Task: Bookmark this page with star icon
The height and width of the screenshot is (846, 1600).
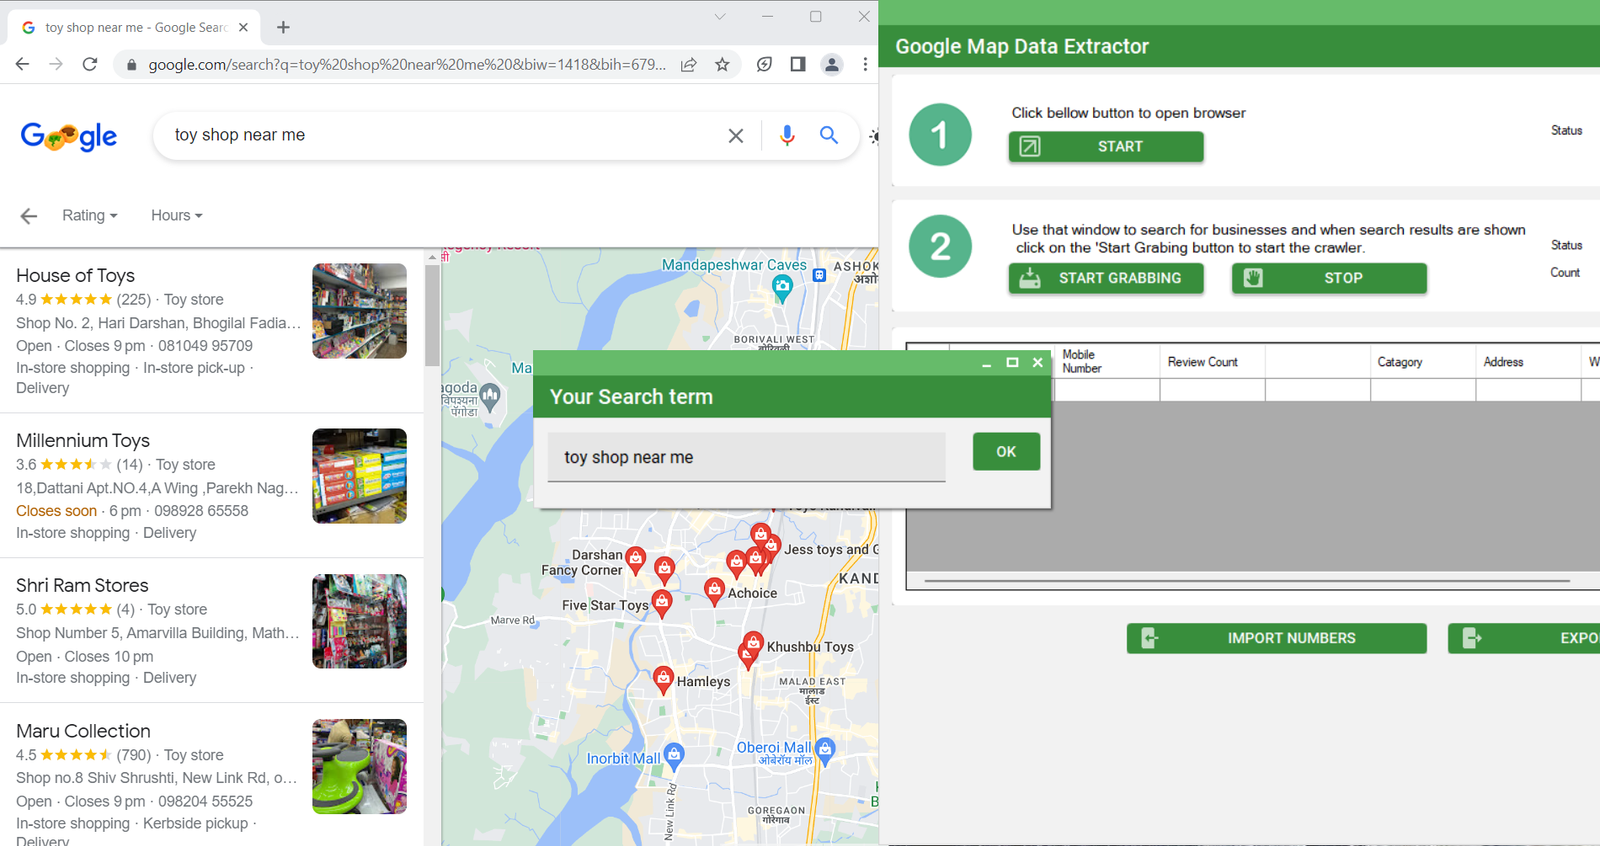Action: point(722,65)
